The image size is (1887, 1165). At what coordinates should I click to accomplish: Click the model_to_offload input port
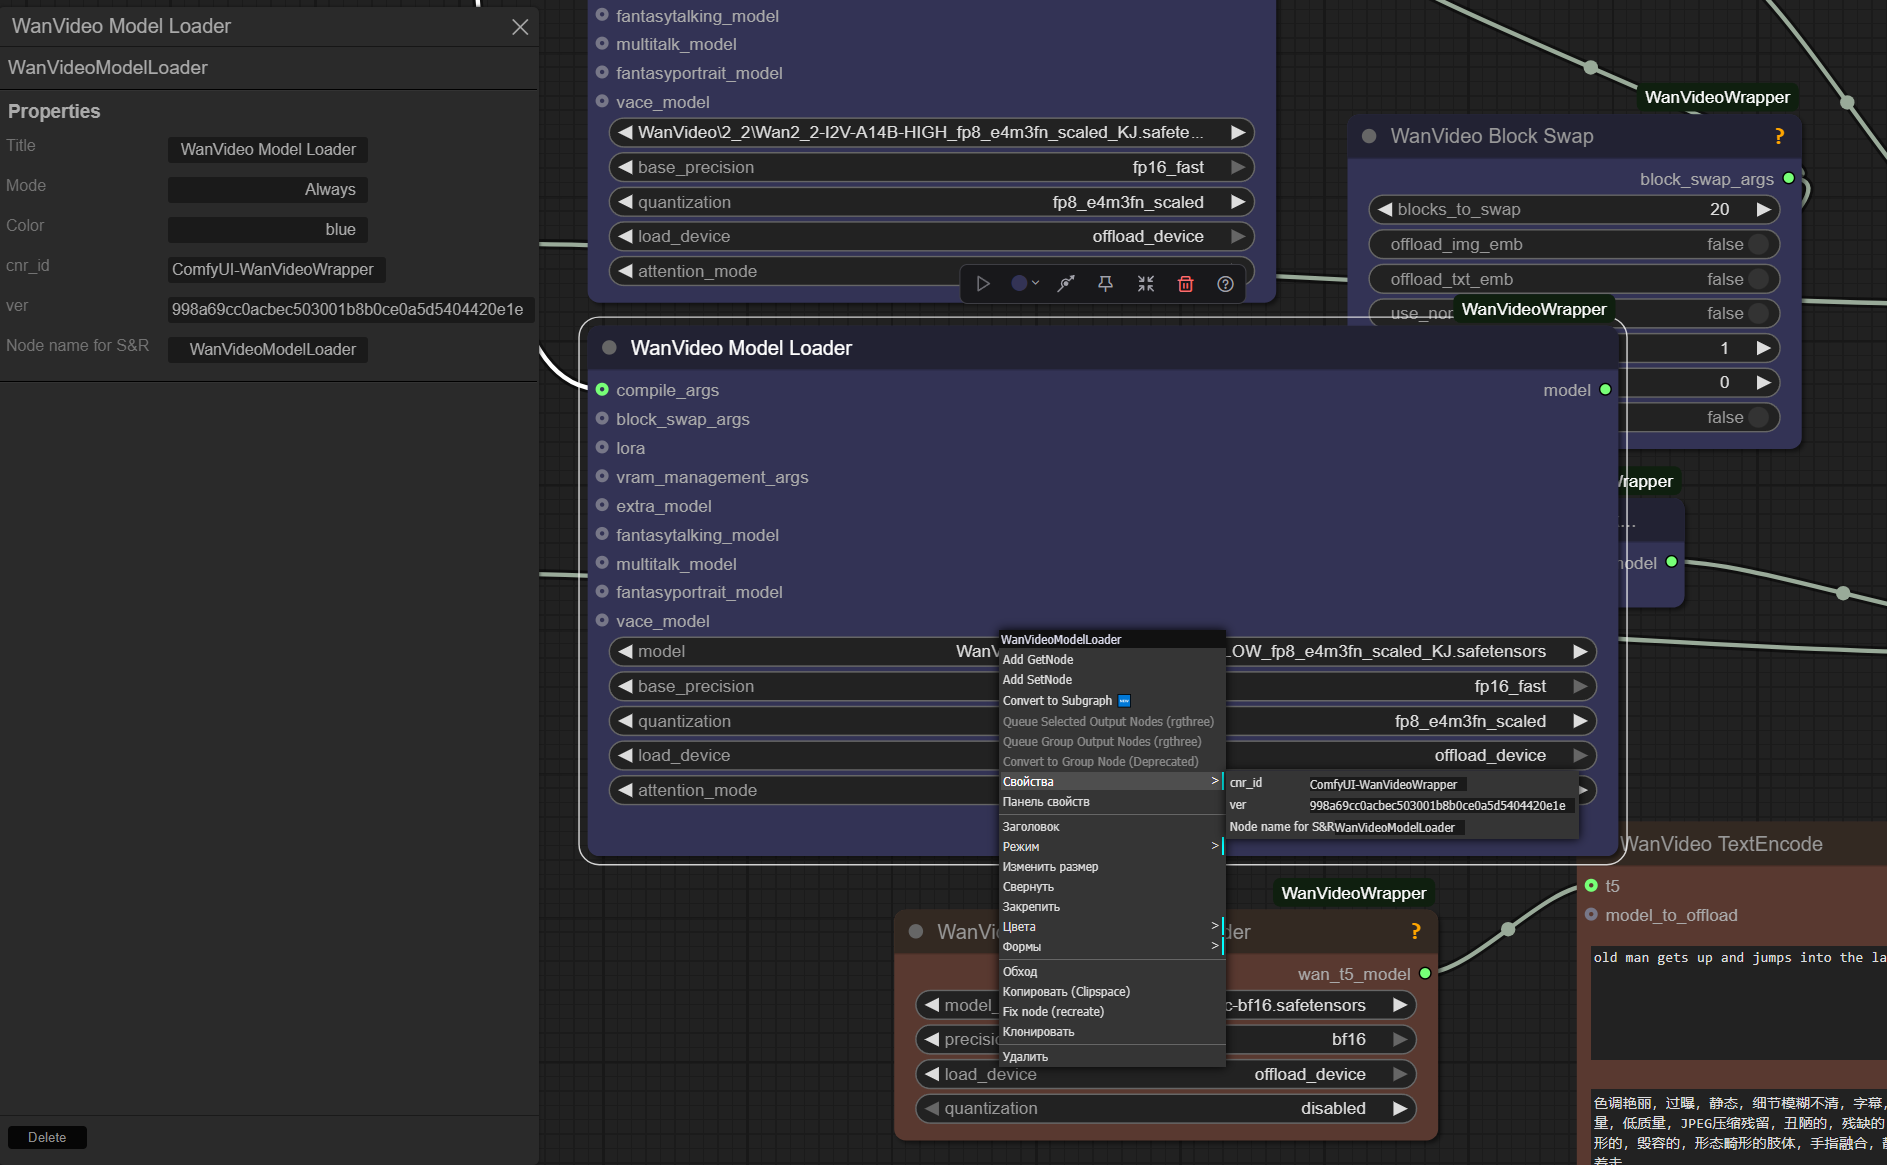(x=1591, y=915)
